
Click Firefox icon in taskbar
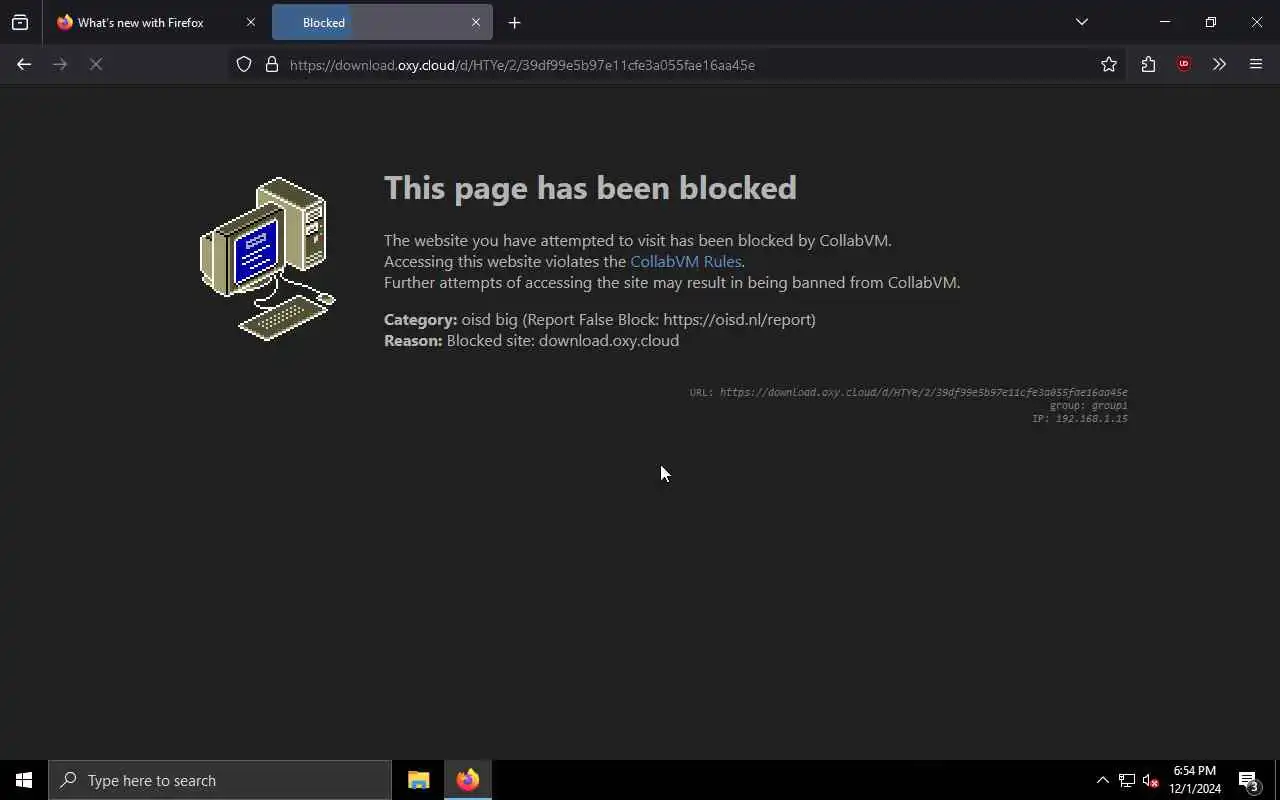(468, 780)
